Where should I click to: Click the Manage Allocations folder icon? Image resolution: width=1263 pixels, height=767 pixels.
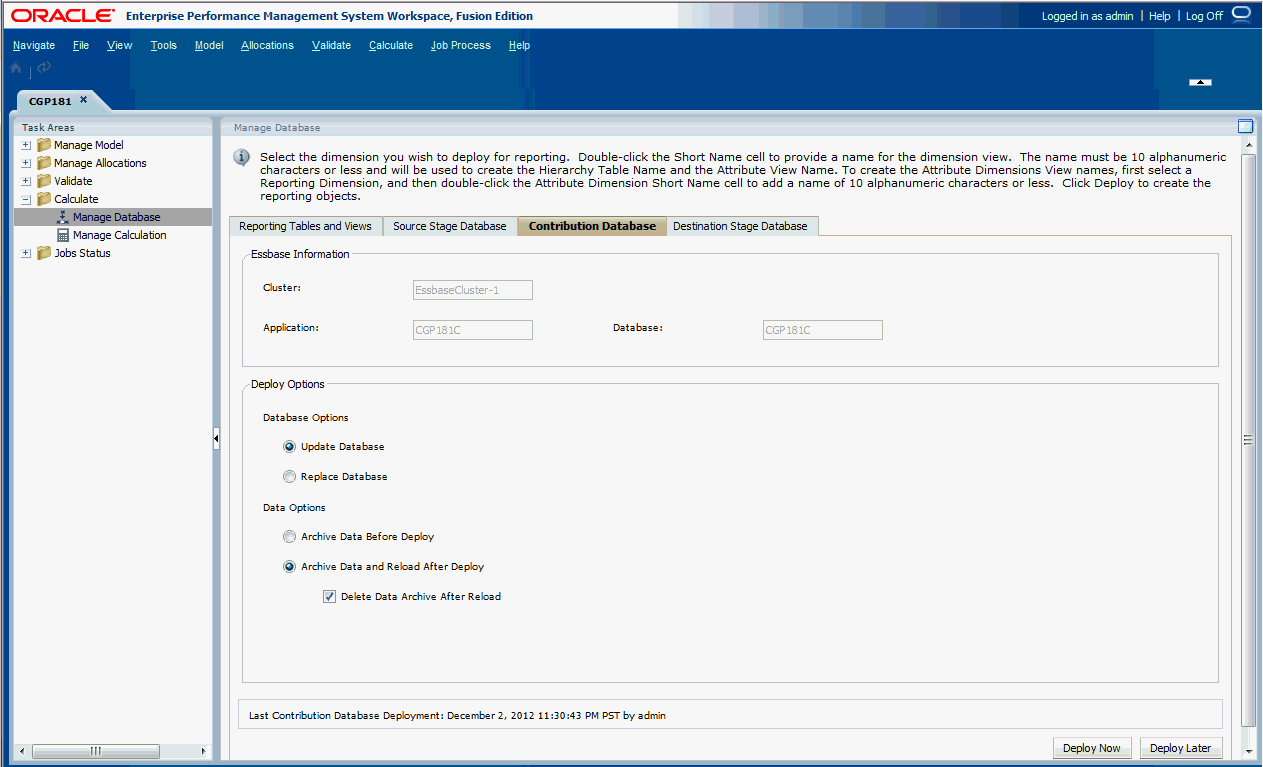tap(44, 163)
